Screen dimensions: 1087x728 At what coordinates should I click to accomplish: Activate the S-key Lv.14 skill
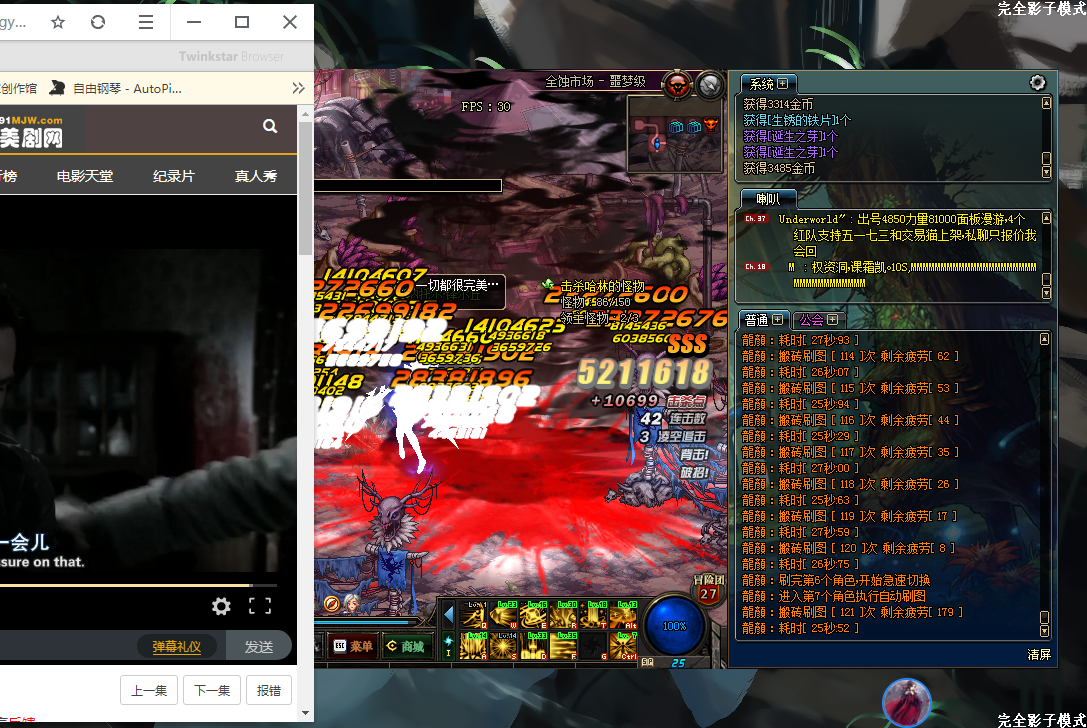503,645
